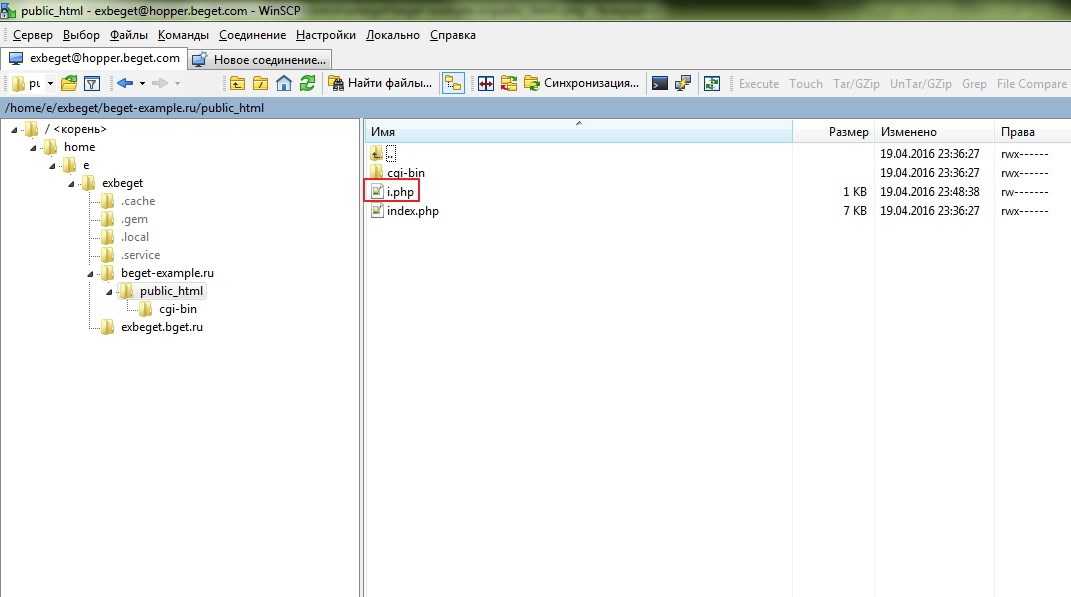The height and width of the screenshot is (597, 1071).
Task: Open the file filter icon
Action: coord(92,84)
